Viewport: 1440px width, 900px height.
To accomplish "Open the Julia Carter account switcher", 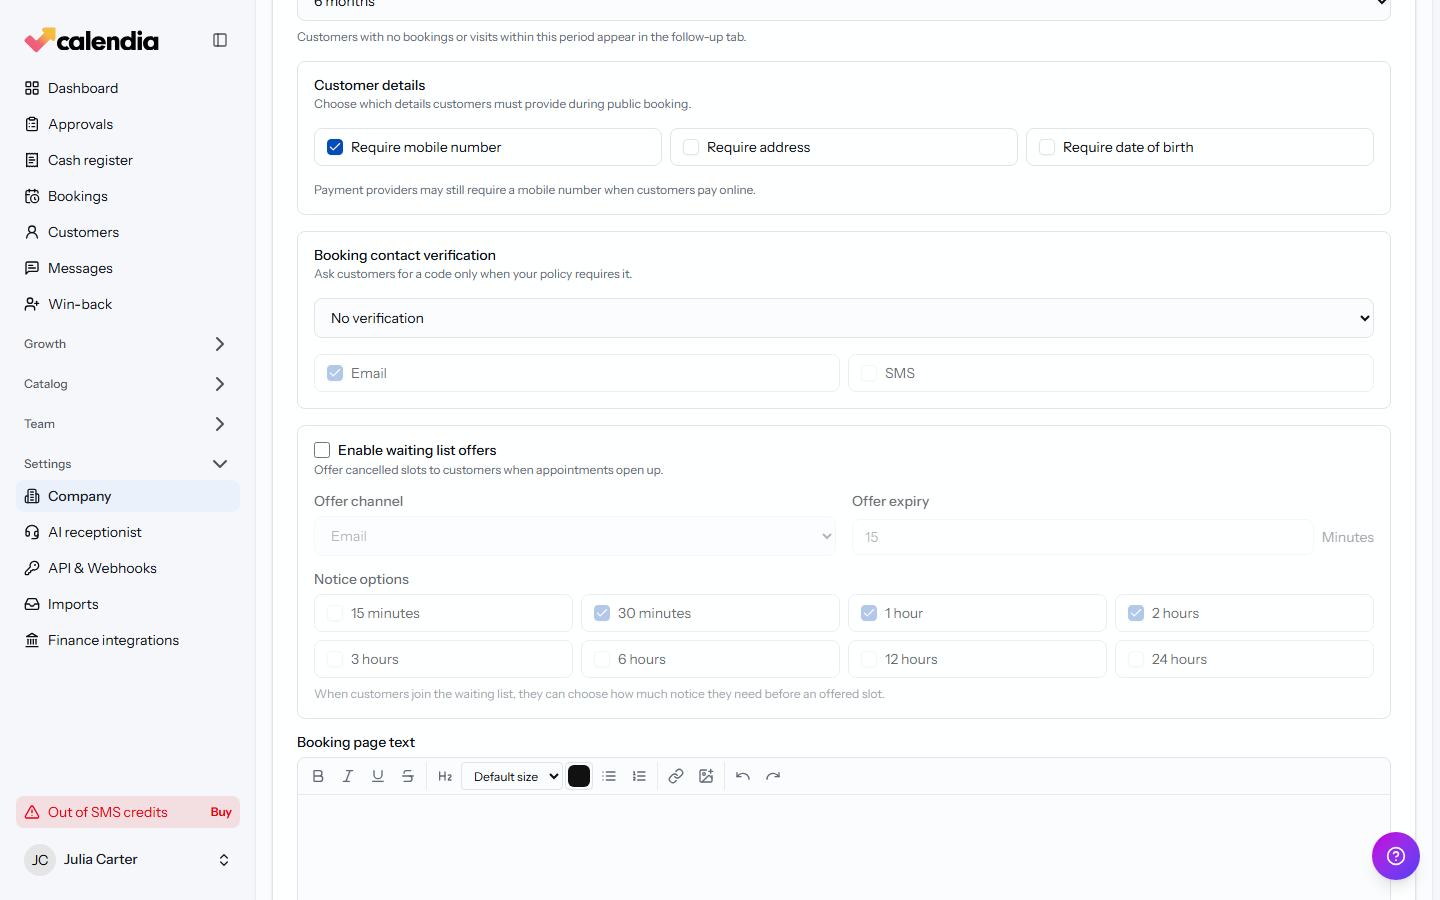I will [128, 860].
